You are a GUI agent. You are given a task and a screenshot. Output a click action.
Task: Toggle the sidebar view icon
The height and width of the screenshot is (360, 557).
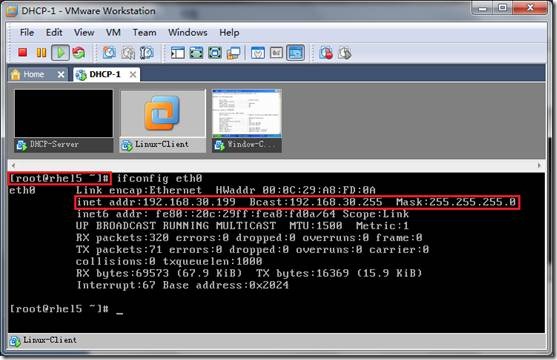(178, 53)
